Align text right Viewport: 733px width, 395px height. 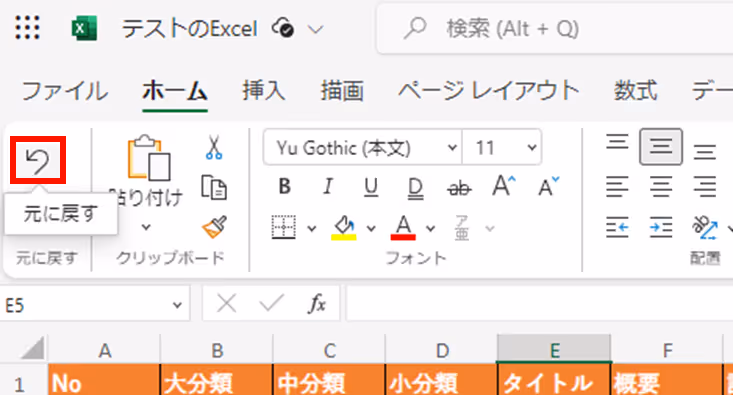click(705, 187)
